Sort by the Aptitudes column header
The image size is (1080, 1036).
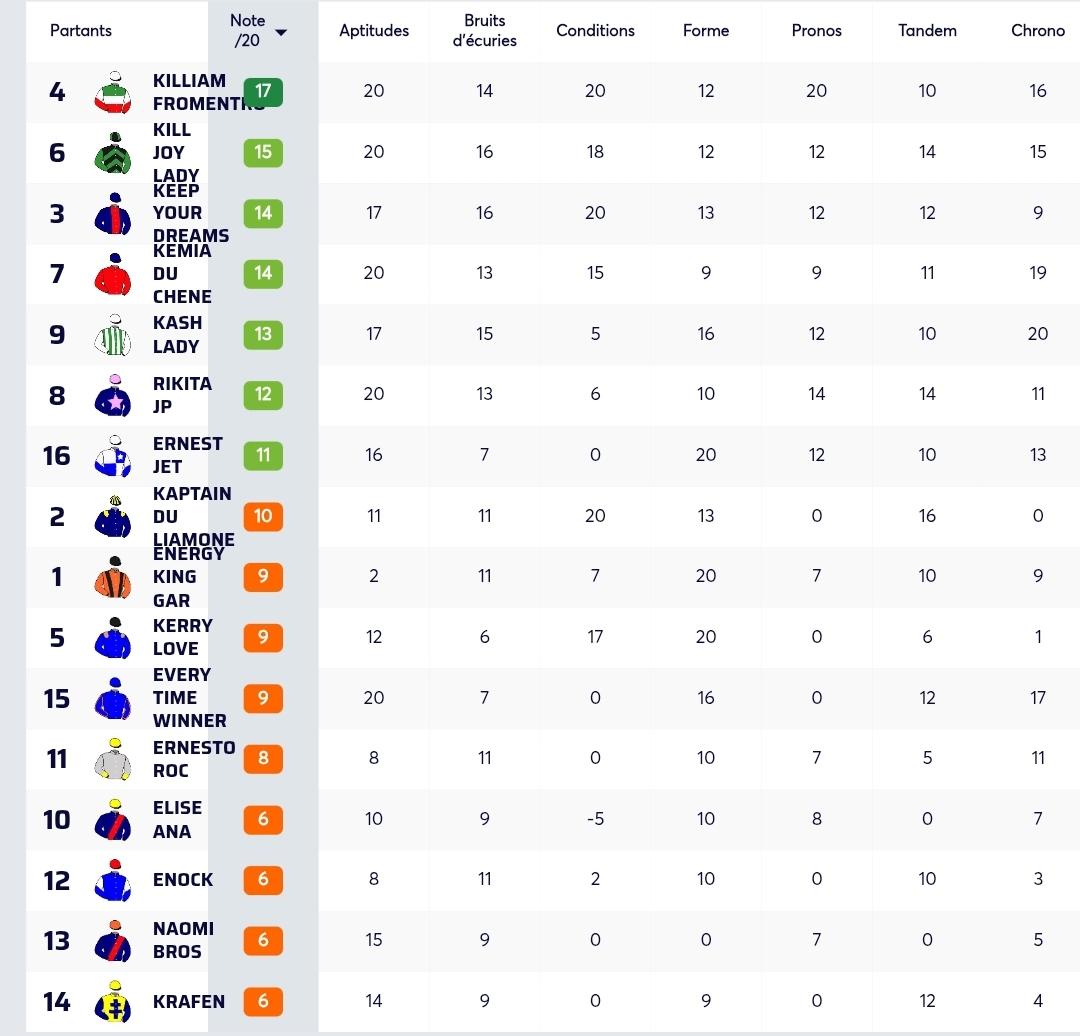[374, 30]
